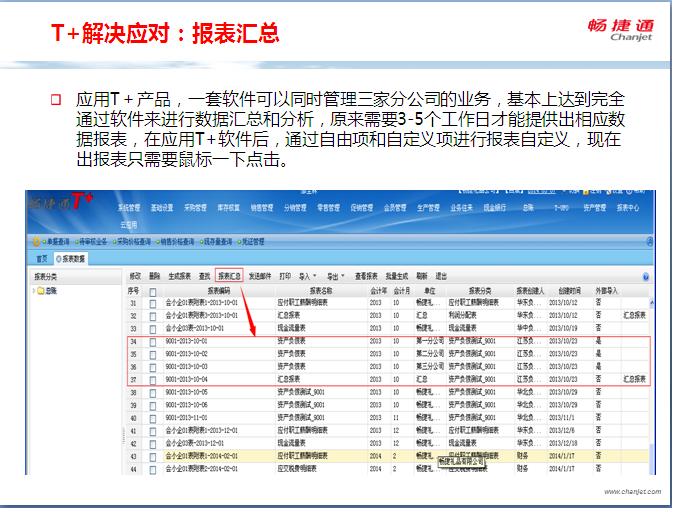Screen dimensions: 673x512
Task: Click the 创建时间 column header
Action: (x=569, y=291)
